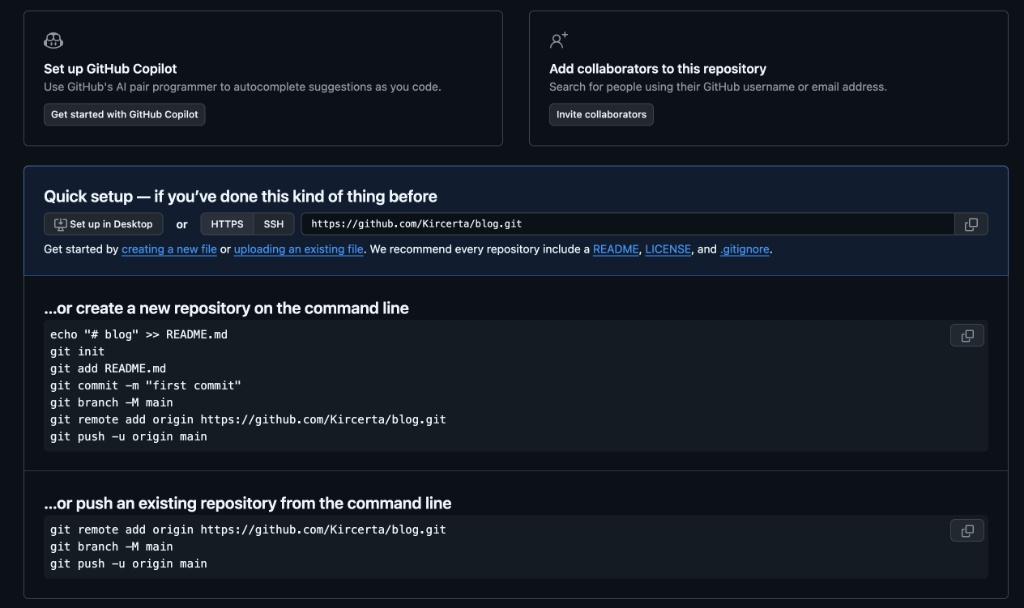Click the GitHub Copilot icon
The image size is (1024, 608).
pyautogui.click(x=54, y=41)
